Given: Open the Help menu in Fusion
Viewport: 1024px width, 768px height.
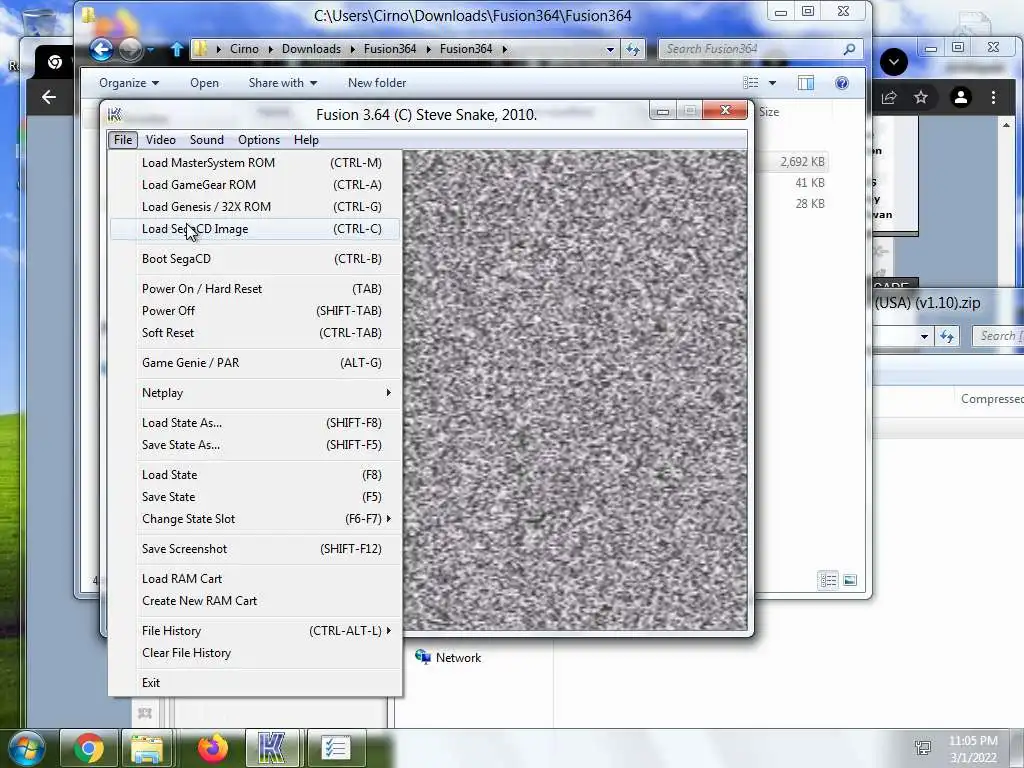Looking at the screenshot, I should pyautogui.click(x=306, y=140).
